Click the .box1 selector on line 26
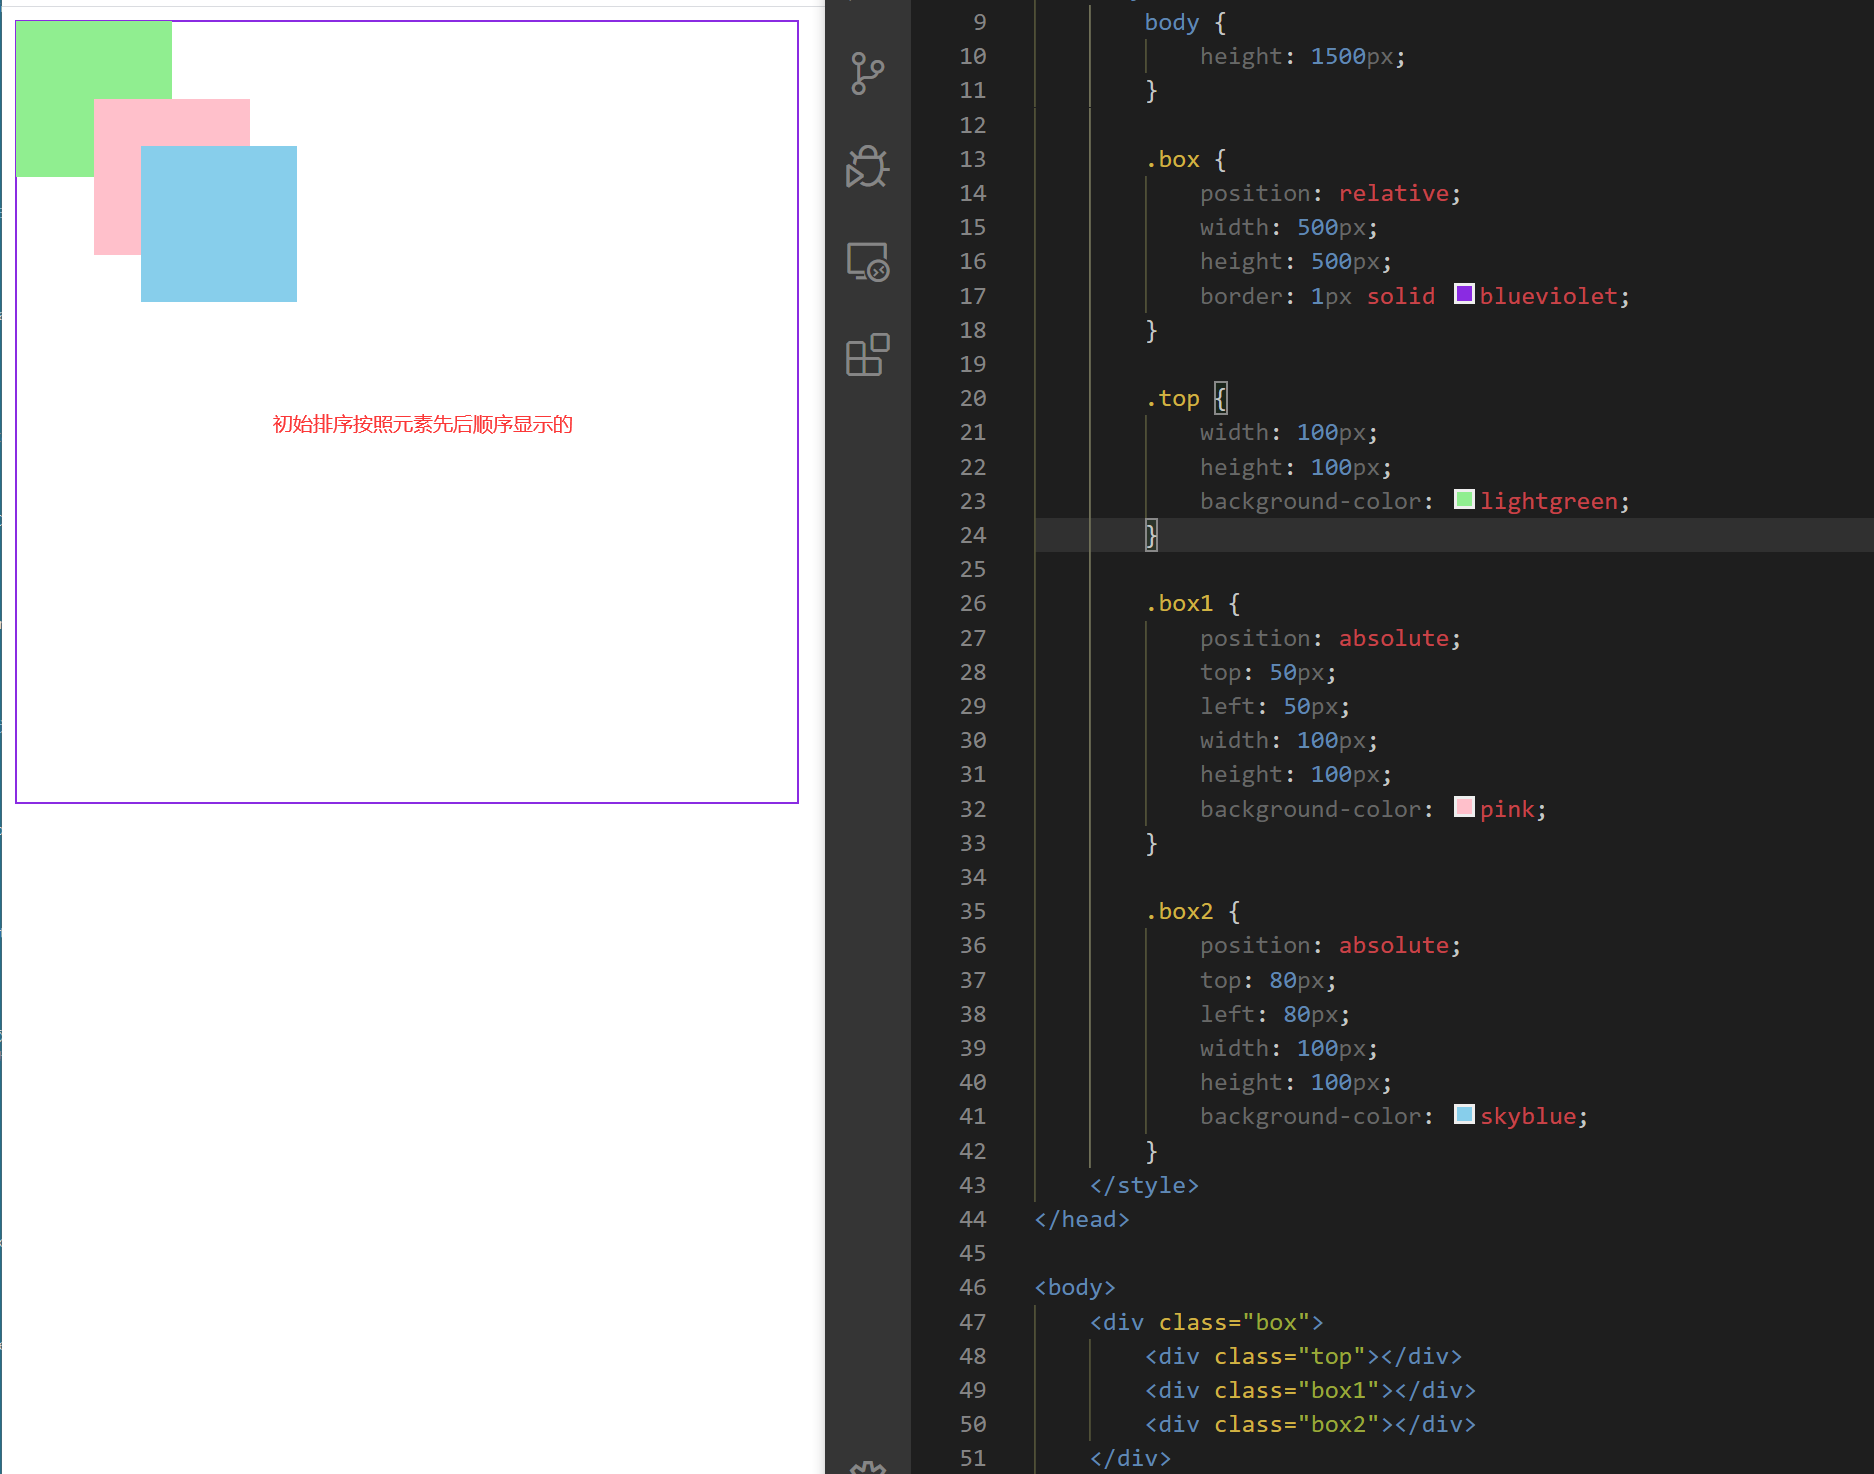The width and height of the screenshot is (1874, 1474). pyautogui.click(x=1179, y=603)
